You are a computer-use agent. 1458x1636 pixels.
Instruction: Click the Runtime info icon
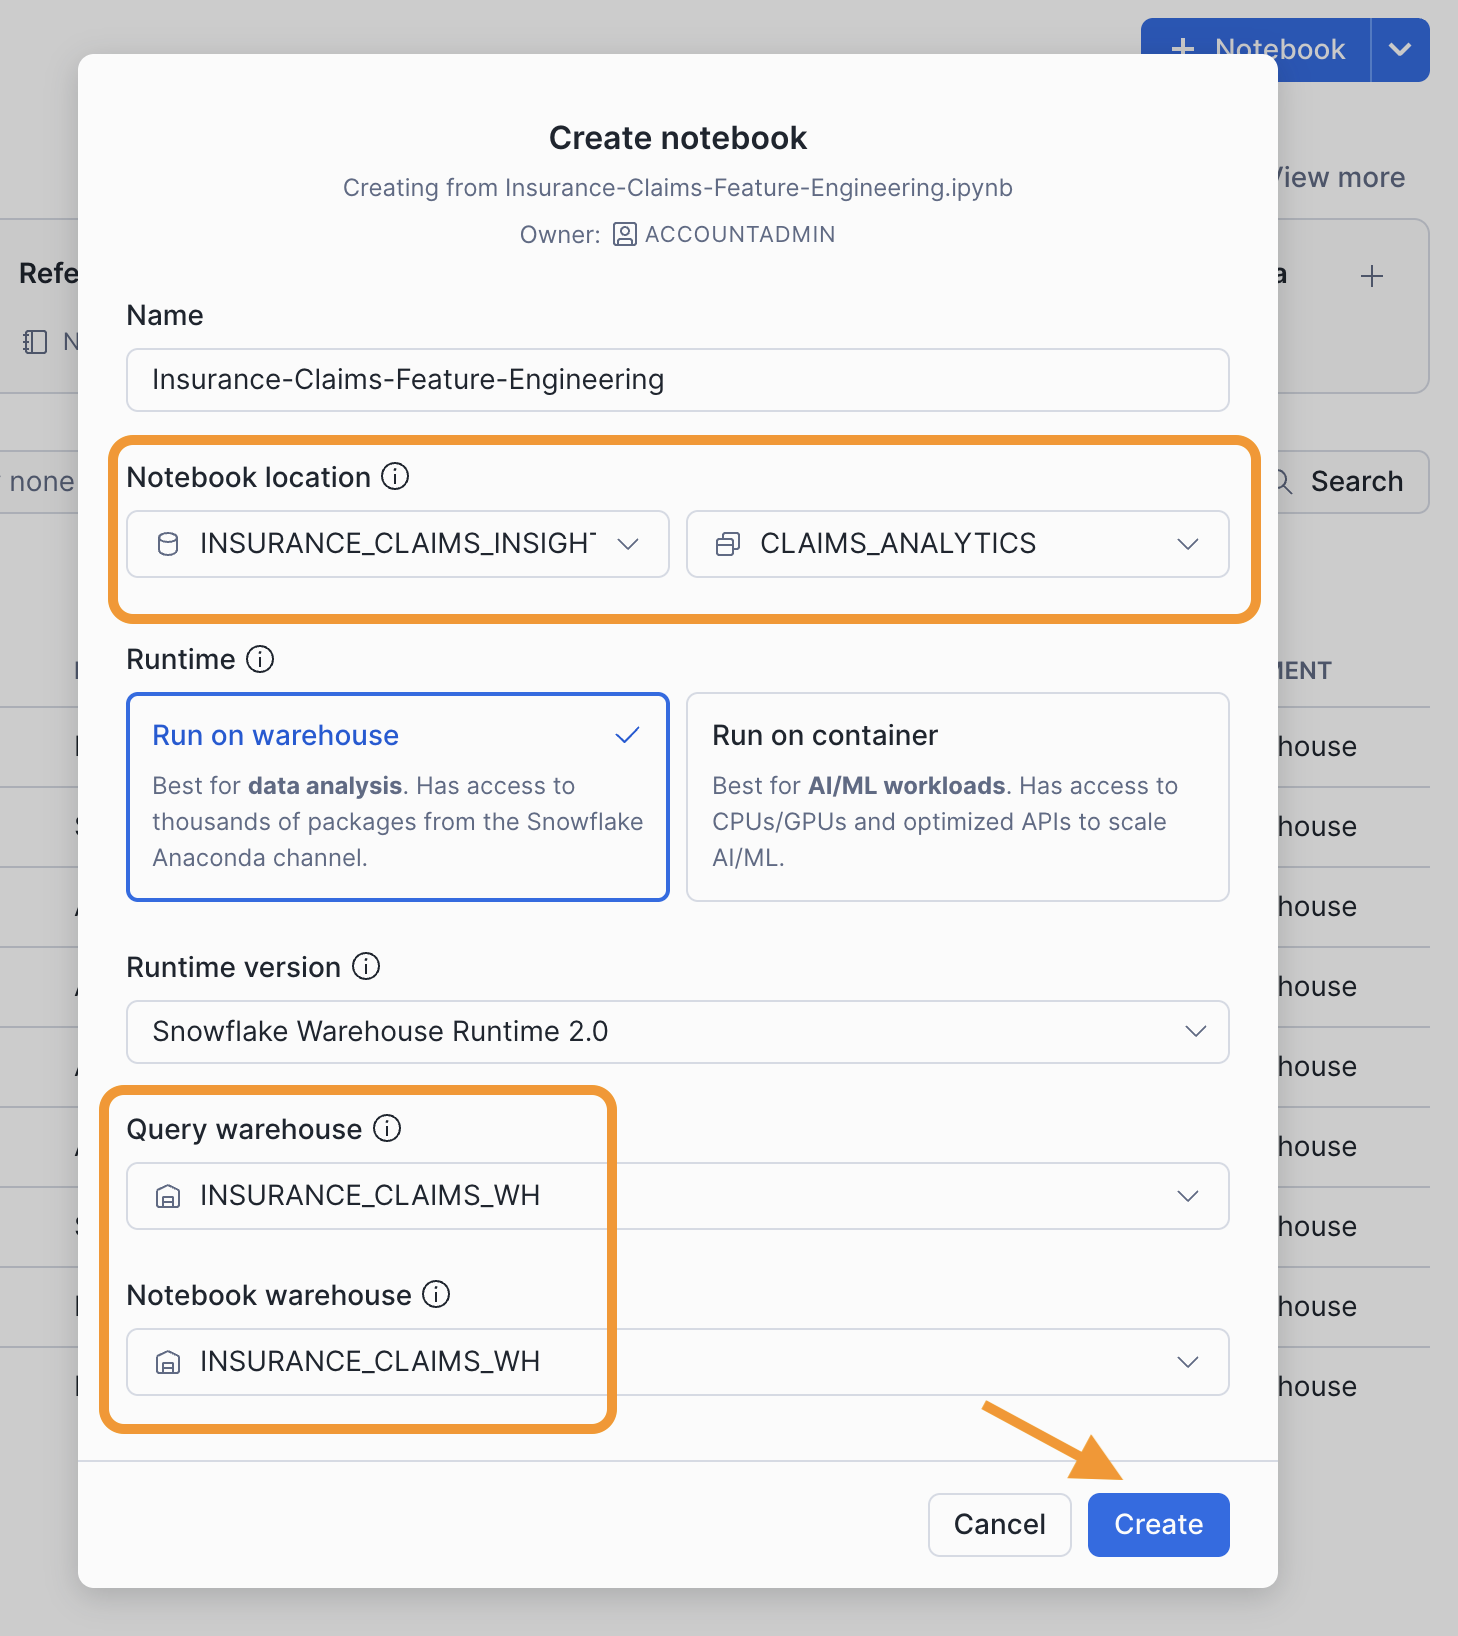(261, 659)
